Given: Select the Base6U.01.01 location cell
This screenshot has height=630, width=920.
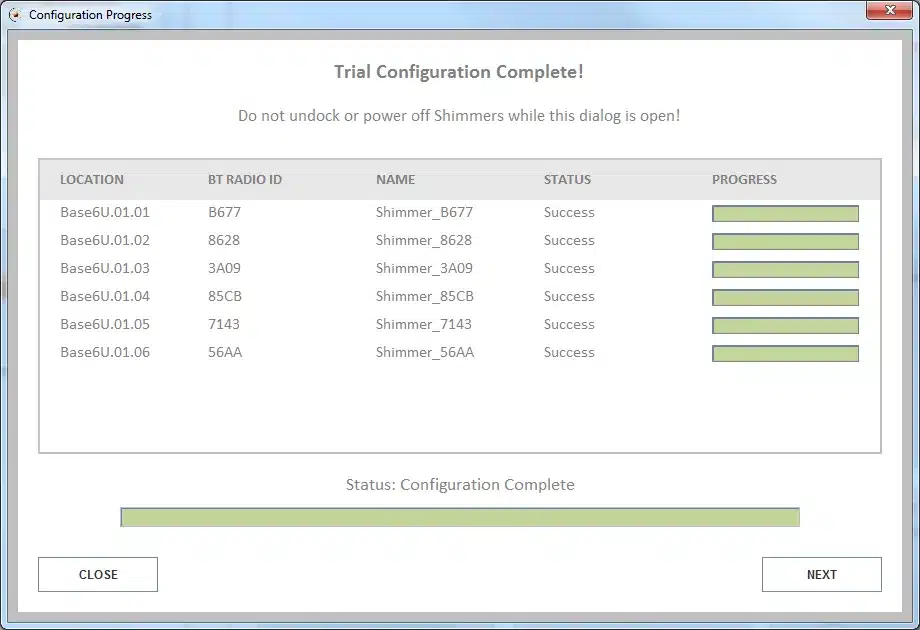Looking at the screenshot, I should (105, 212).
